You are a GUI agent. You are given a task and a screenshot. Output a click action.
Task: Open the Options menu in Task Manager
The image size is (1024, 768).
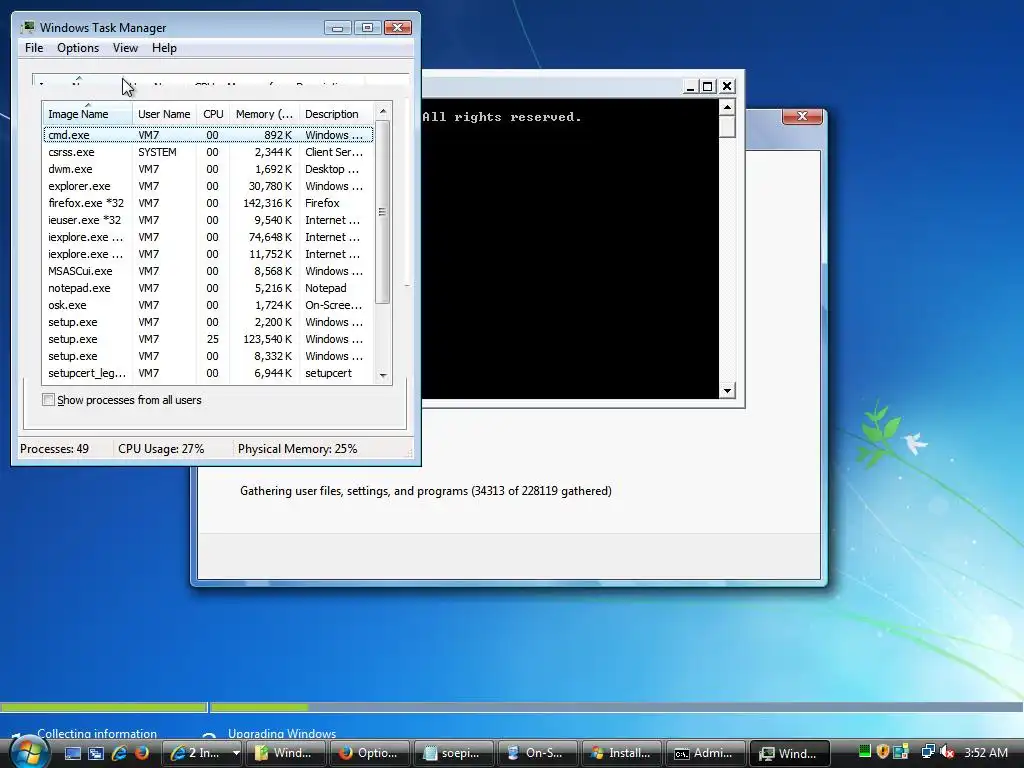click(78, 48)
